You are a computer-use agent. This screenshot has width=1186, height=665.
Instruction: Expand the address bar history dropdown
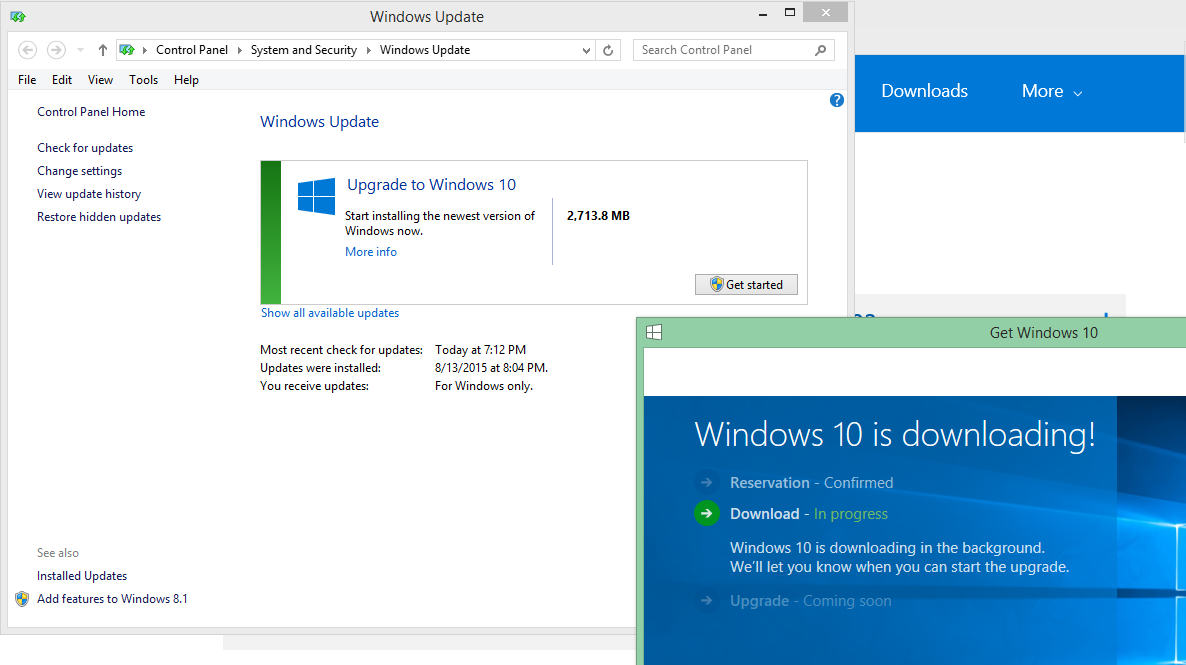pyautogui.click(x=586, y=50)
